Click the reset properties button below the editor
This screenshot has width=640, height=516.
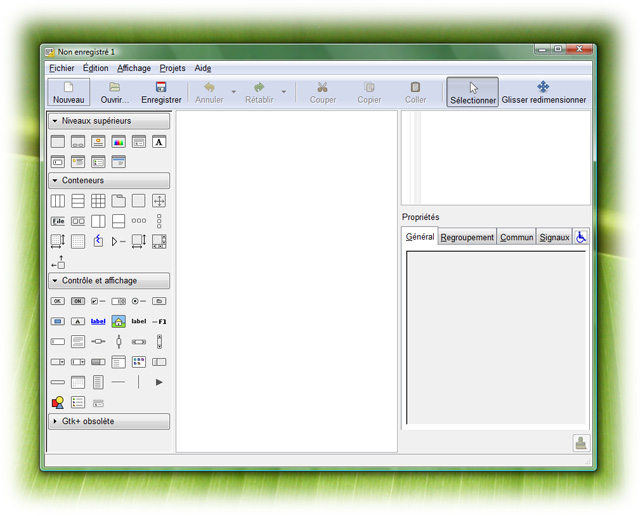(581, 443)
